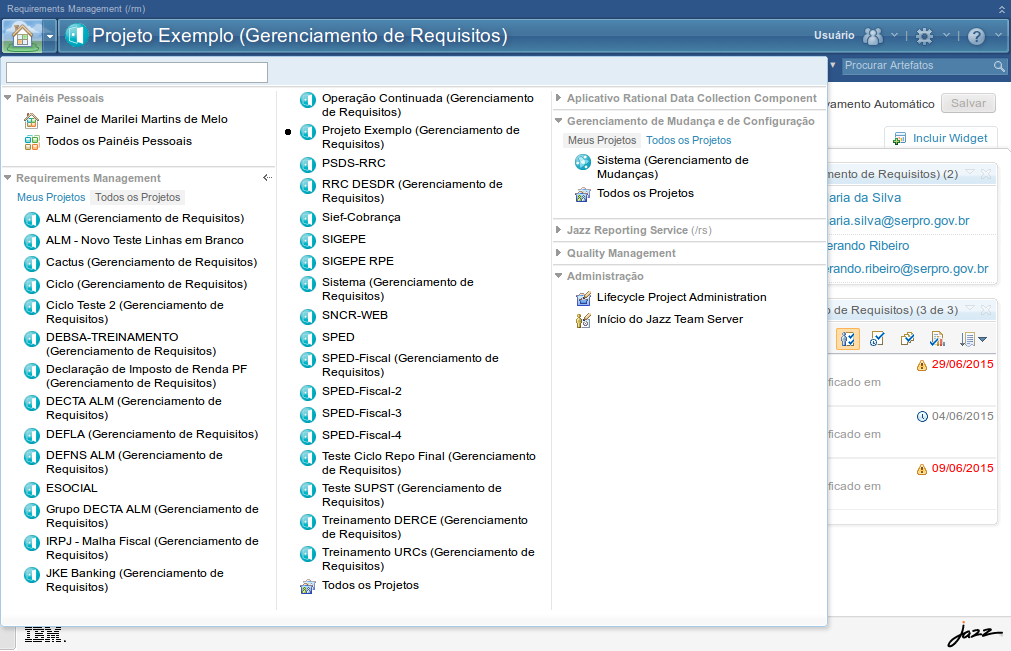Click the Sief-Cobrança icon
This screenshot has height=651, width=1011.
tap(308, 219)
